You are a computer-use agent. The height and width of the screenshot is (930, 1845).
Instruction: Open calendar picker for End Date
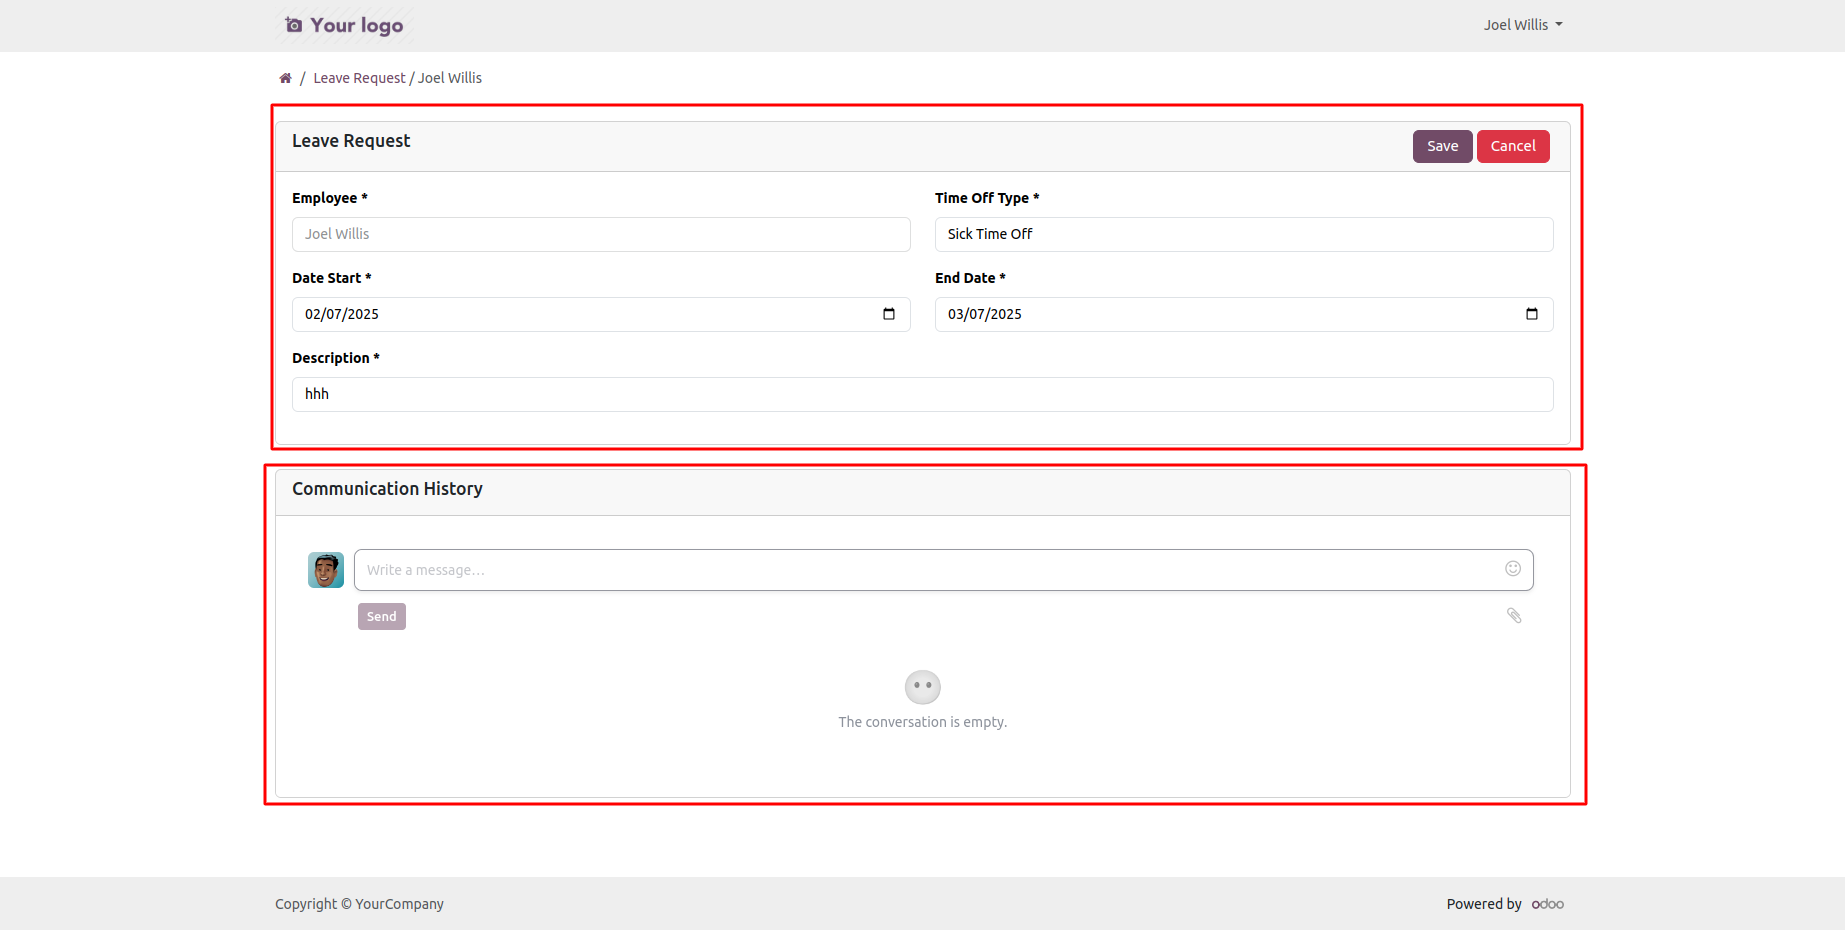[x=1531, y=314]
